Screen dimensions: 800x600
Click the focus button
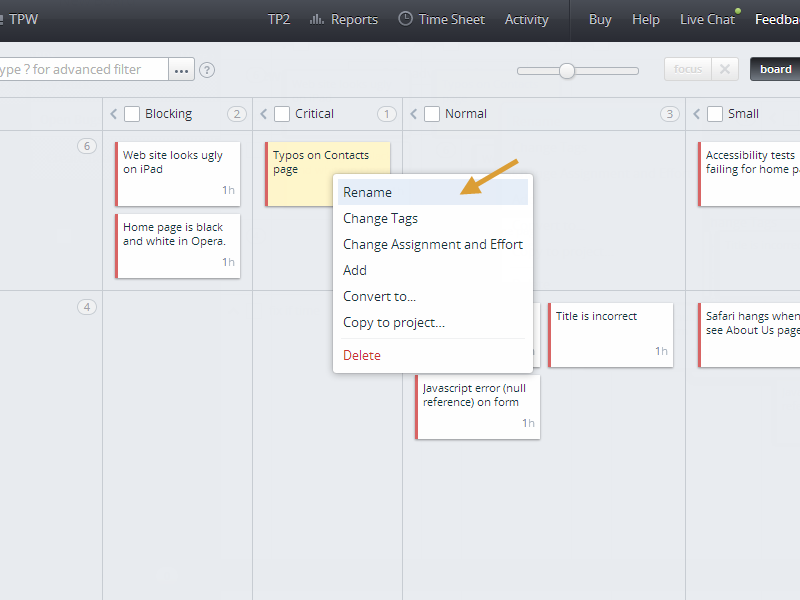pos(687,69)
